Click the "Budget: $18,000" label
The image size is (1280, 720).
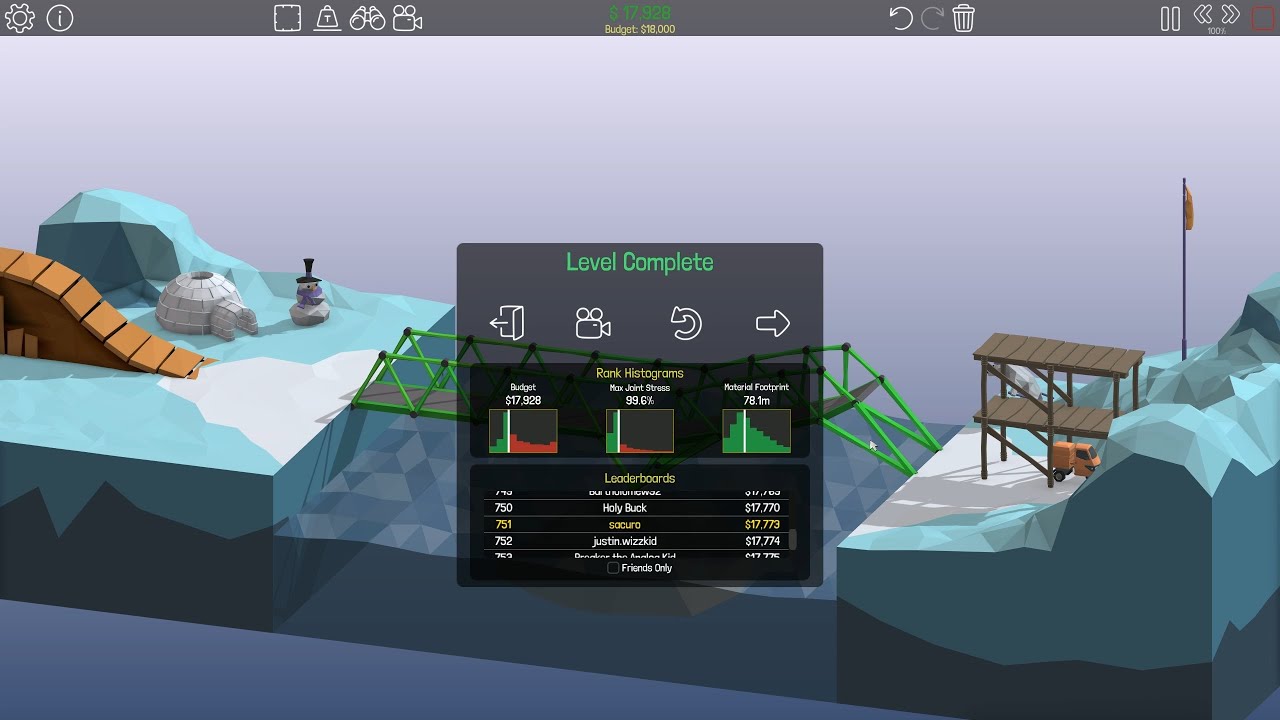(640, 30)
